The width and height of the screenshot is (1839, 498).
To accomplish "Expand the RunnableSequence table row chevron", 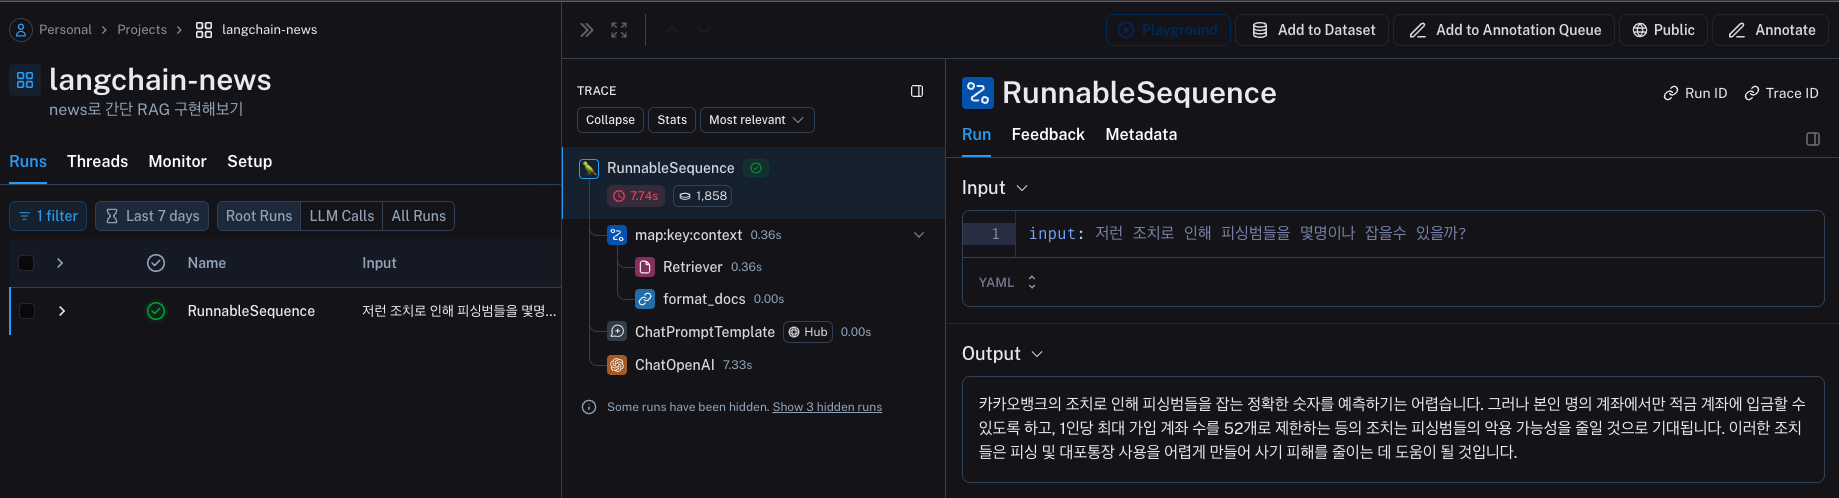I will [x=62, y=311].
